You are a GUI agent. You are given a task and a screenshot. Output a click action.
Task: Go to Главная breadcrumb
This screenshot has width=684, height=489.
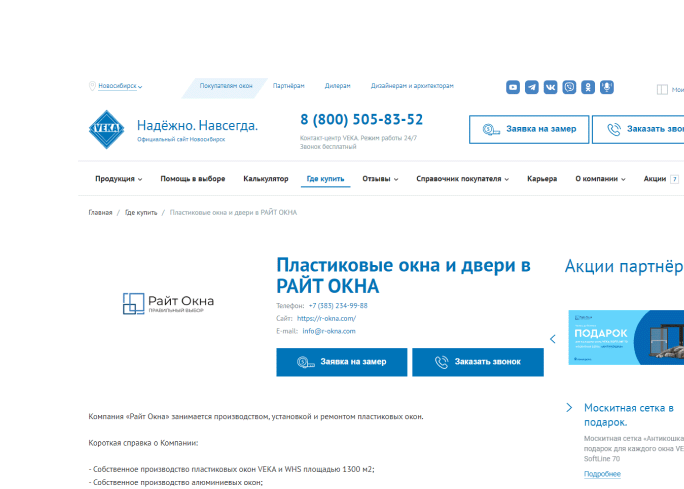pyautogui.click(x=100, y=212)
